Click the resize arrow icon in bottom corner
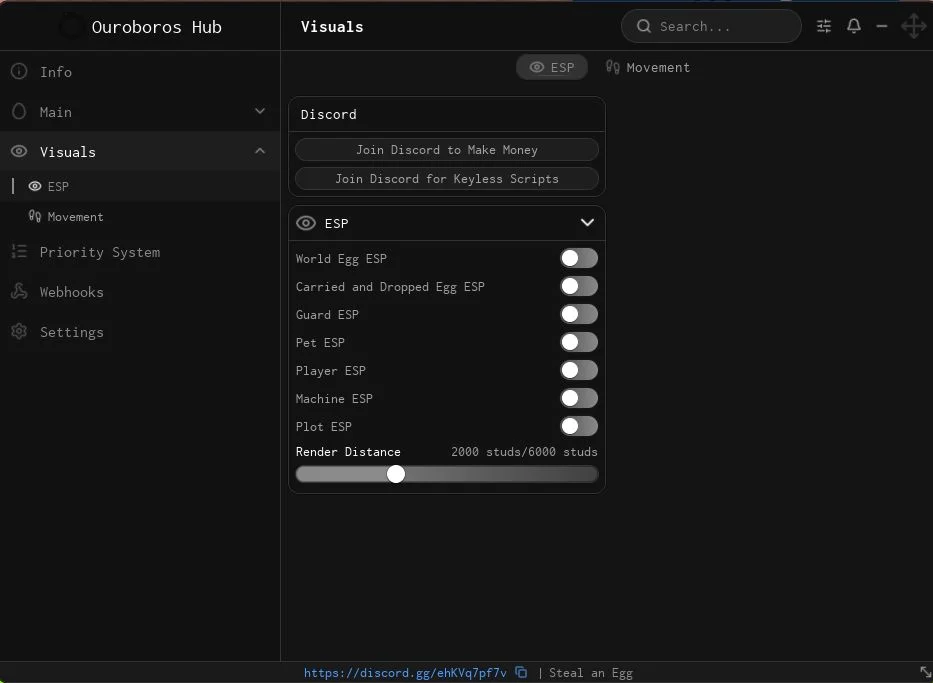 (x=925, y=673)
